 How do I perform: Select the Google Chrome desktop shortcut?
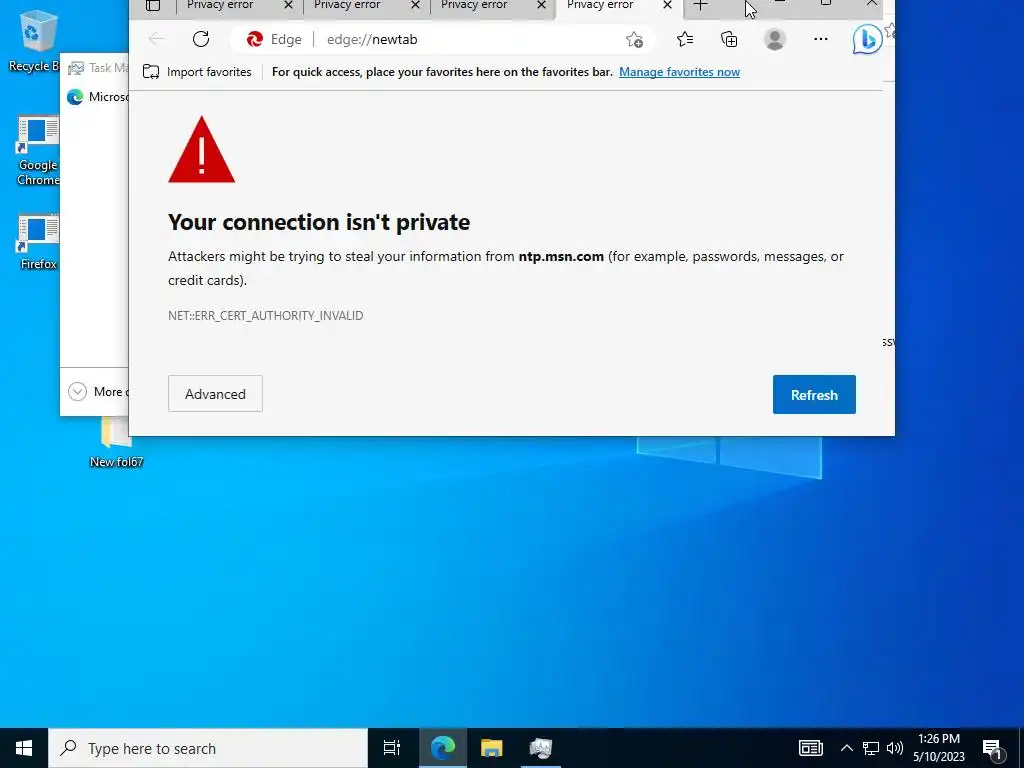[38, 151]
